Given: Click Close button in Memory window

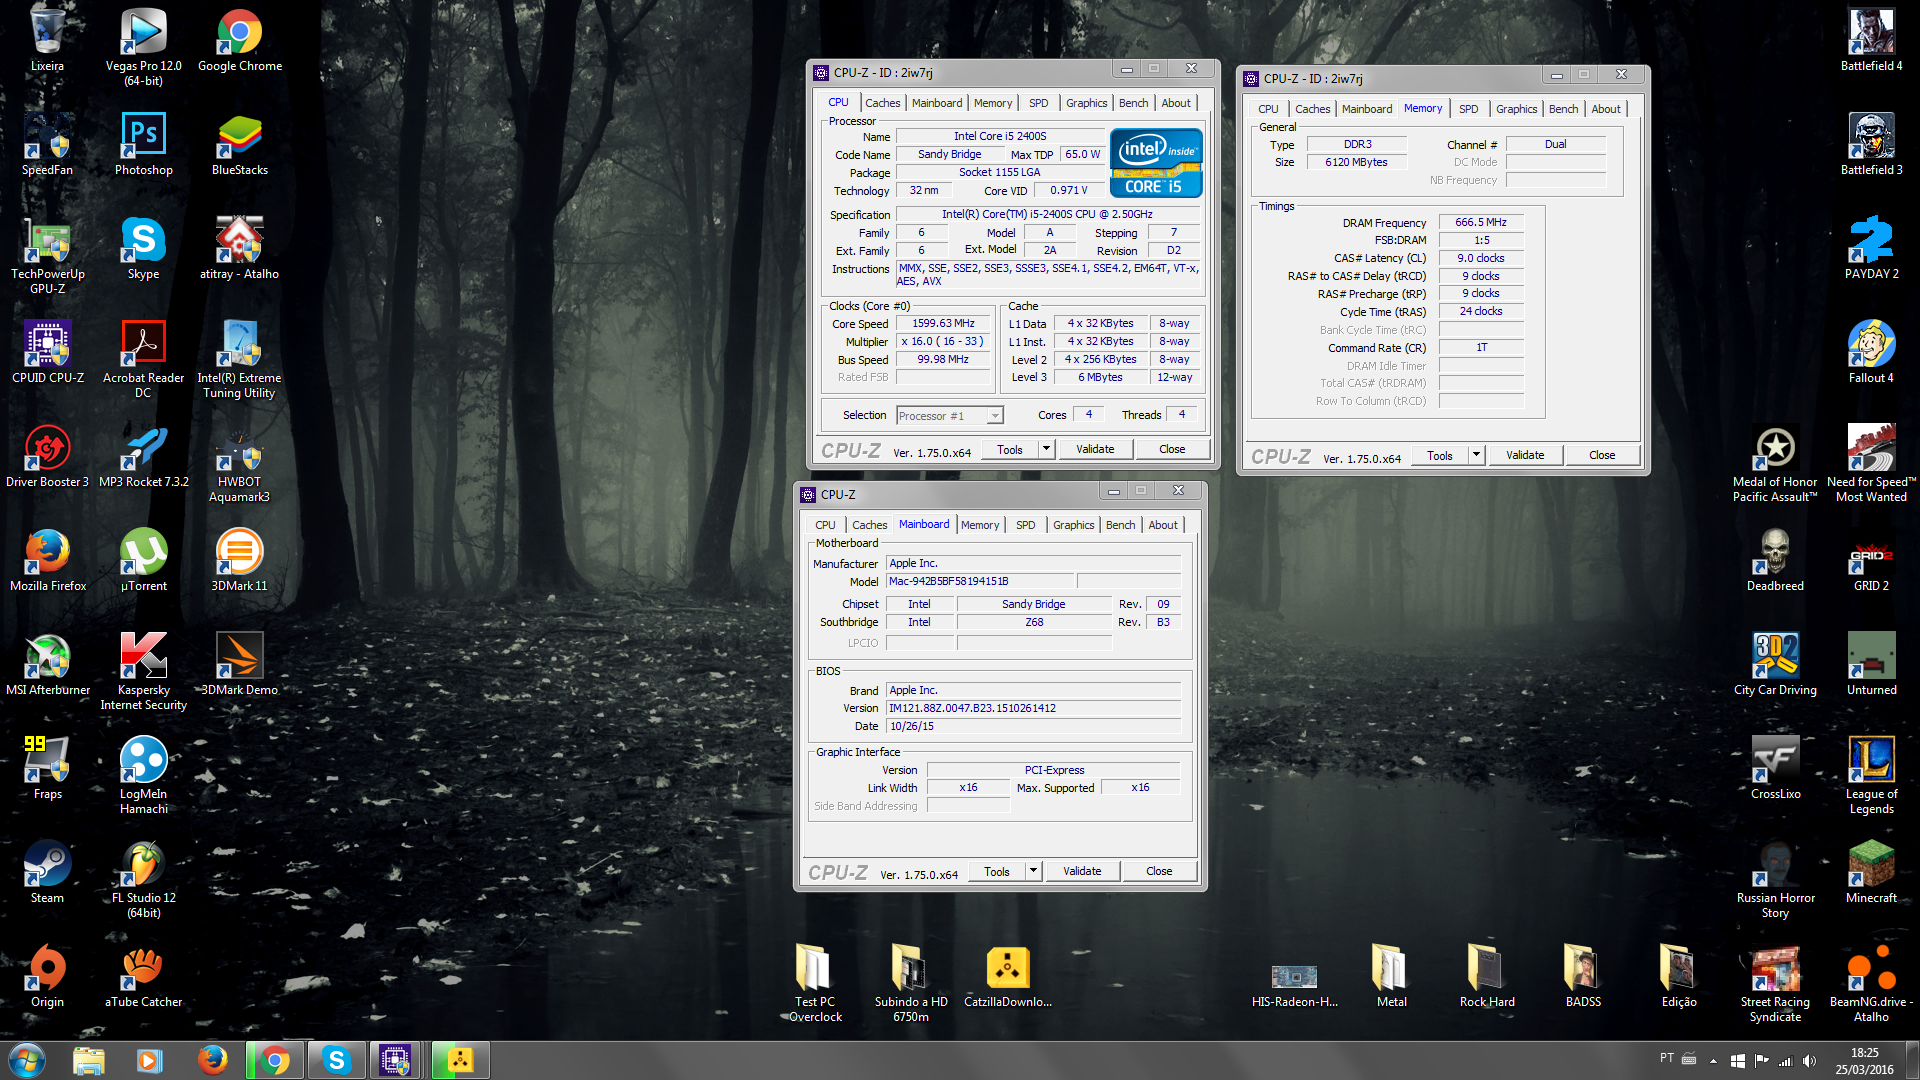Looking at the screenshot, I should (1602, 455).
